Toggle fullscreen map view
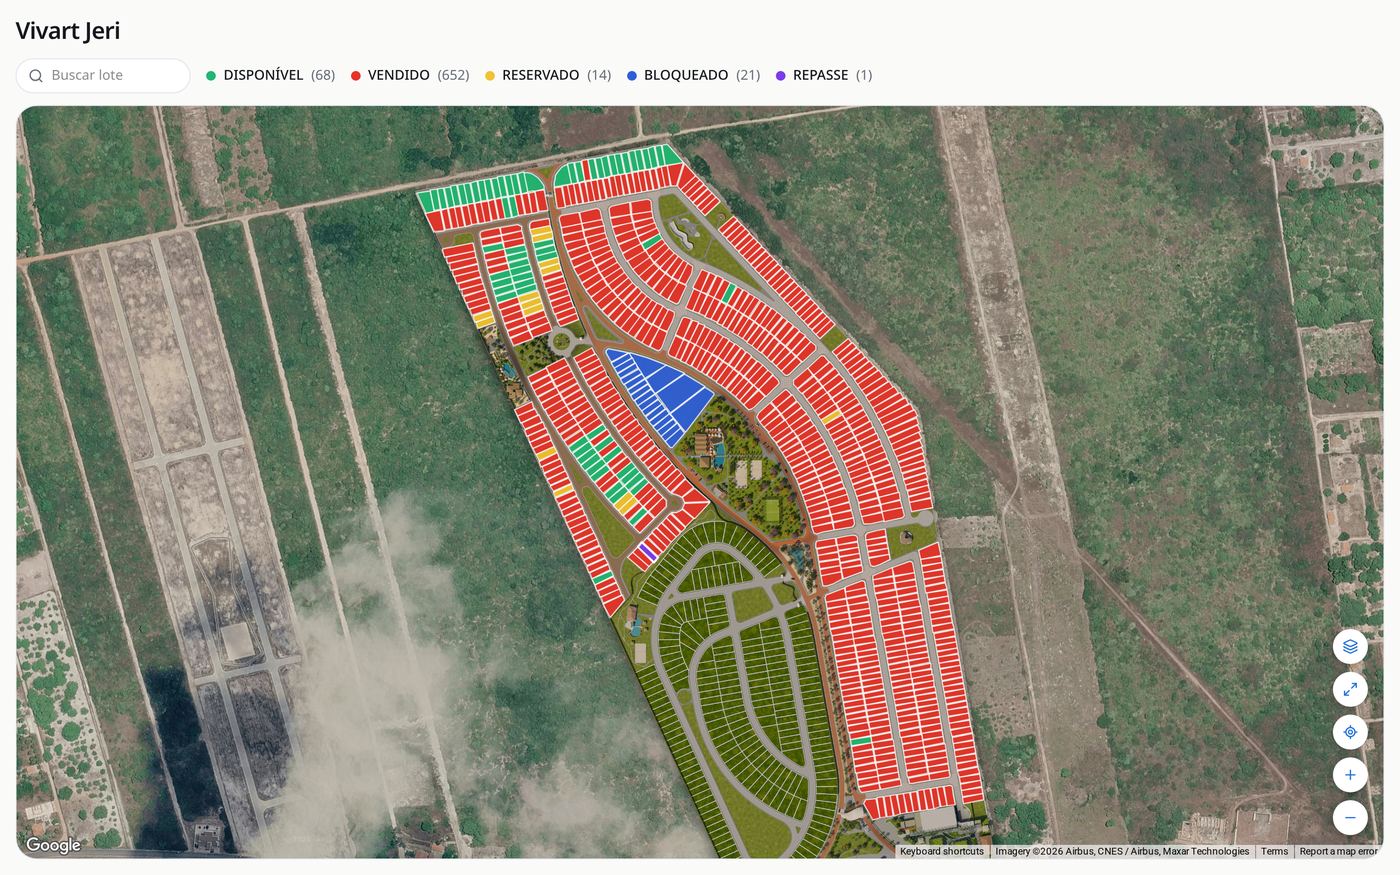Image resolution: width=1400 pixels, height=875 pixels. click(1350, 689)
